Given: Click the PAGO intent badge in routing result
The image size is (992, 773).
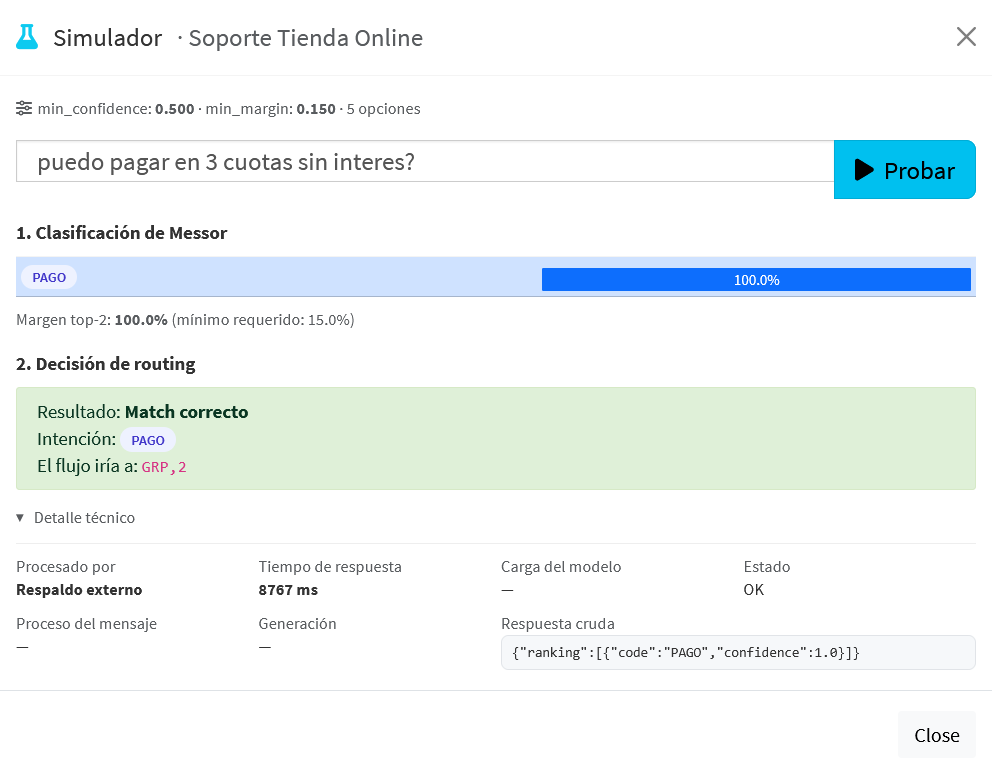Looking at the screenshot, I should click(x=148, y=440).
